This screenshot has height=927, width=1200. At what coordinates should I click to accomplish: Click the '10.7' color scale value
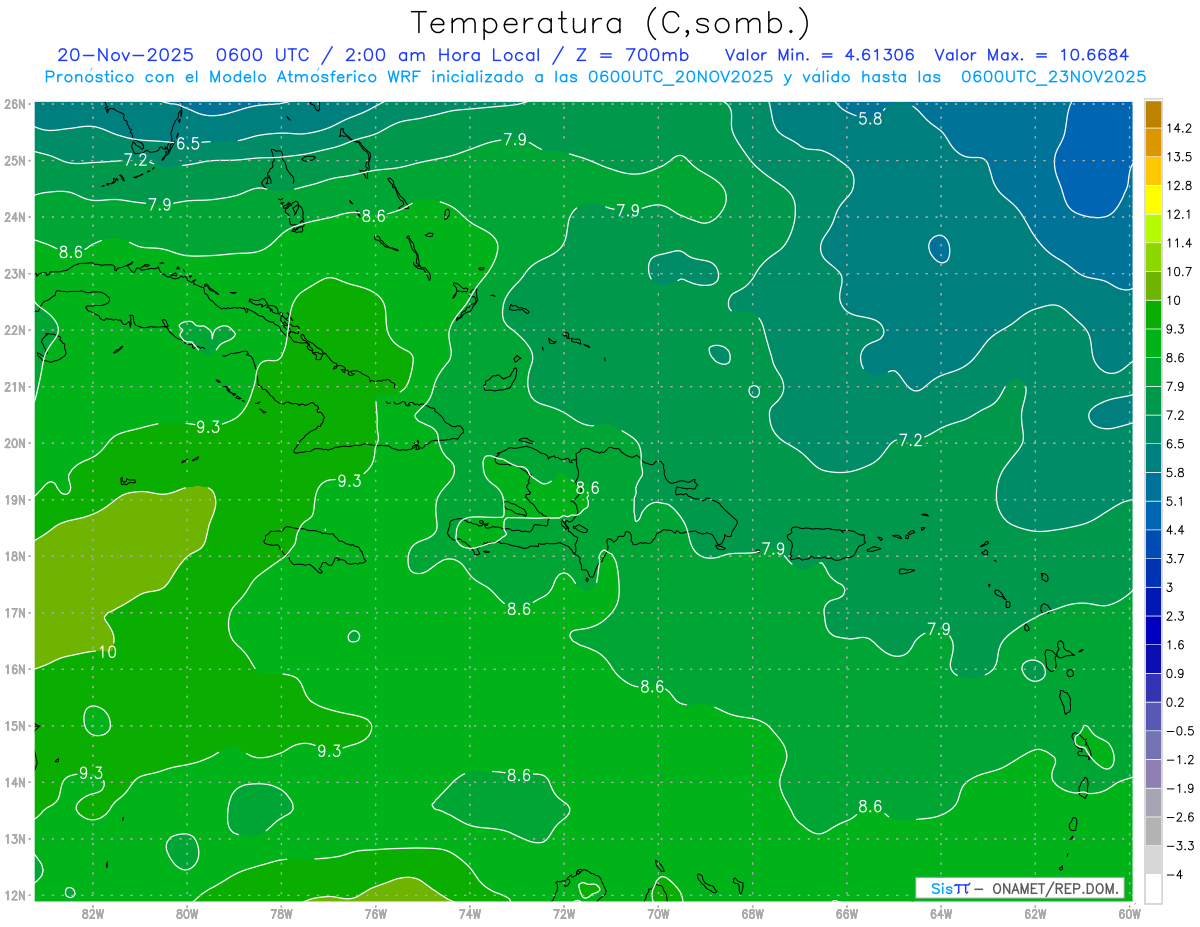tap(1180, 271)
